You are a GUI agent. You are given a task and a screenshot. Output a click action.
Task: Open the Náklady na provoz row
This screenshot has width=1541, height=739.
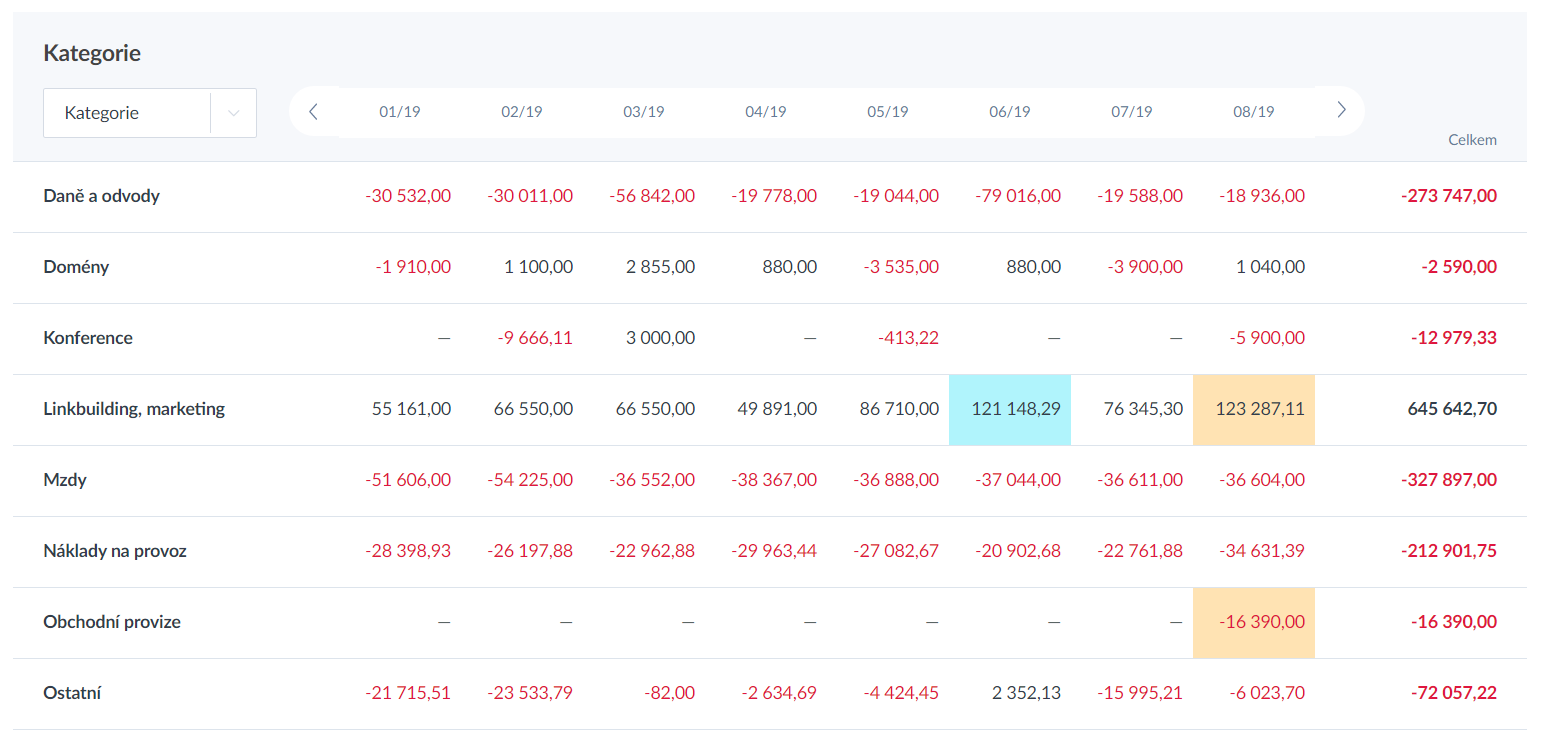[115, 551]
